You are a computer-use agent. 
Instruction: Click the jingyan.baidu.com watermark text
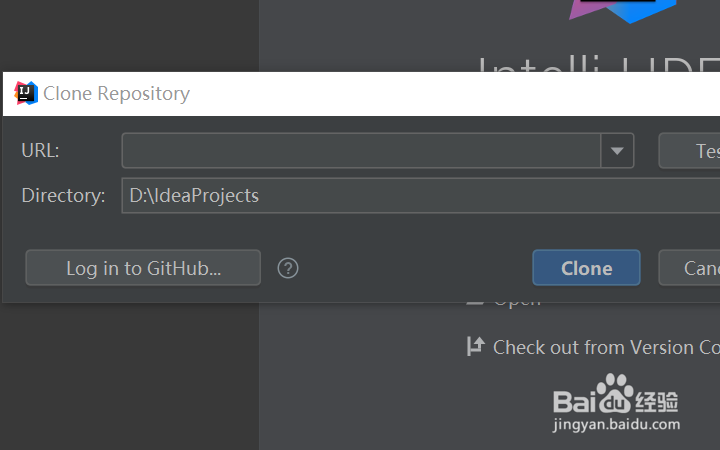tap(616, 424)
